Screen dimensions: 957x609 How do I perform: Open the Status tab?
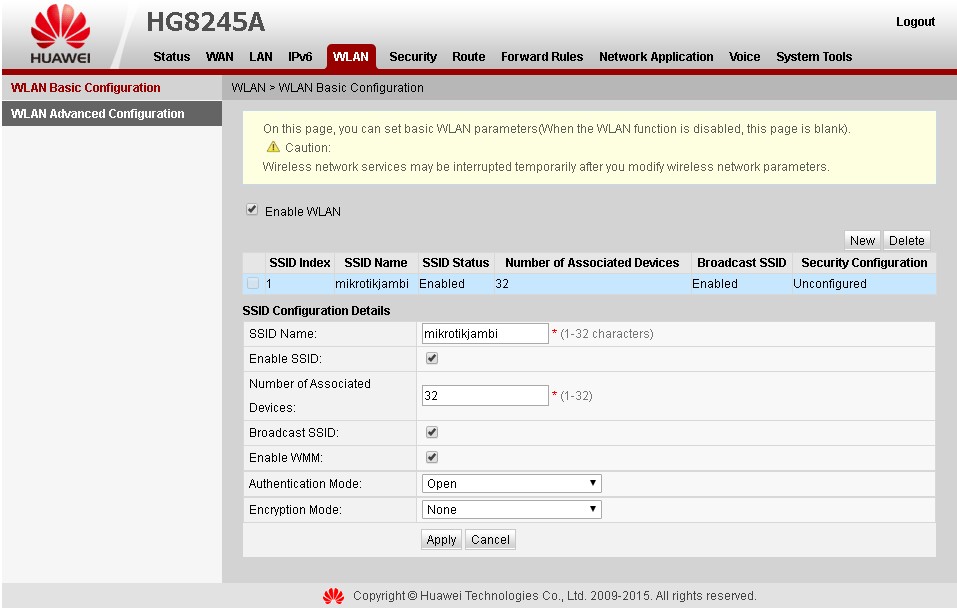tap(172, 57)
